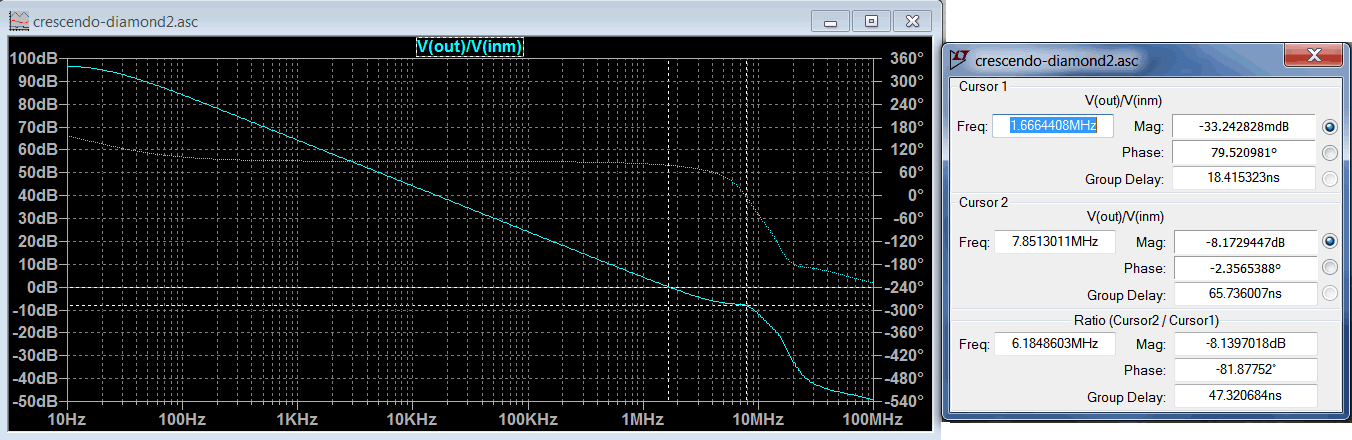Image resolution: width=1352 pixels, height=440 pixels.
Task: Click Ratio Mag value -8.1397018dB
Action: (1244, 344)
